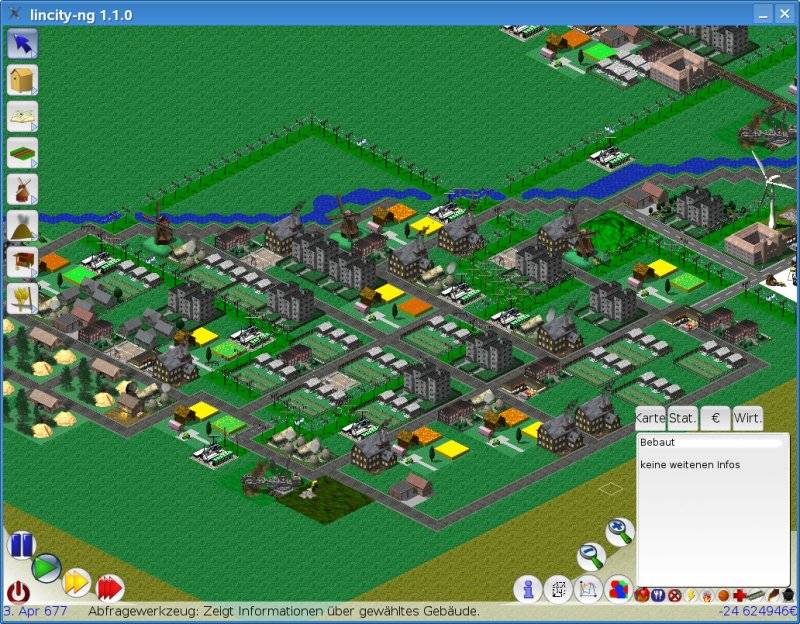Zoom in with plus magnifier

click(620, 532)
